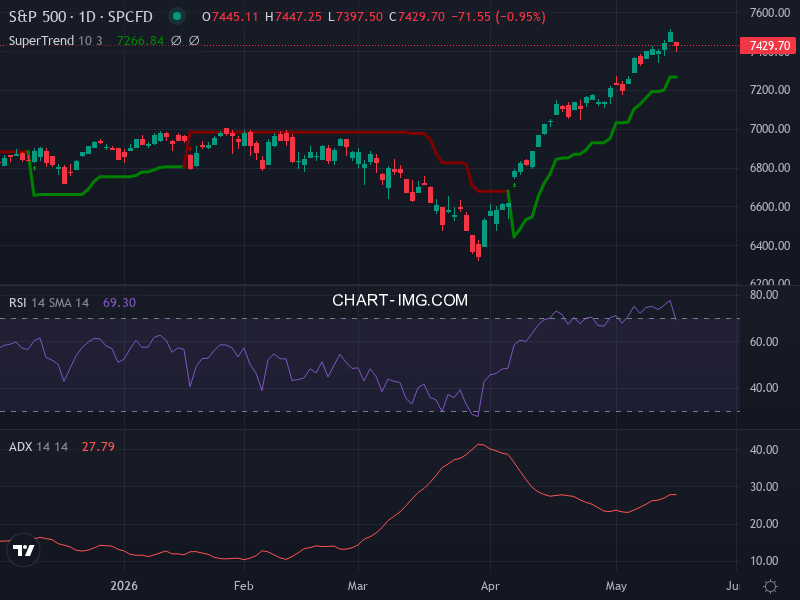
Task: Click the 6600.00 price axis label
Action: coord(770,207)
